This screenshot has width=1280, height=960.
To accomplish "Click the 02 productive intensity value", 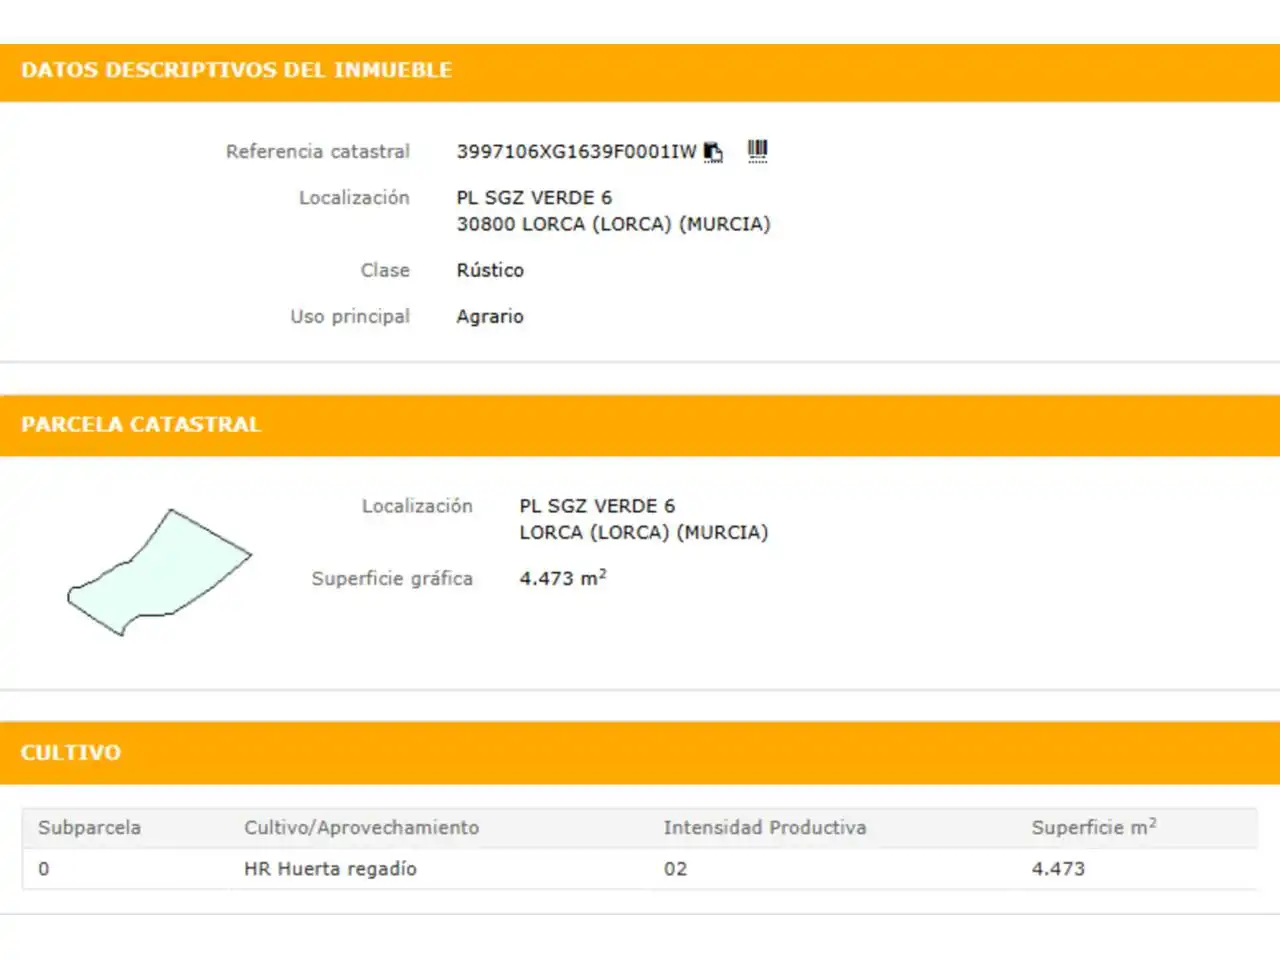I will [676, 869].
